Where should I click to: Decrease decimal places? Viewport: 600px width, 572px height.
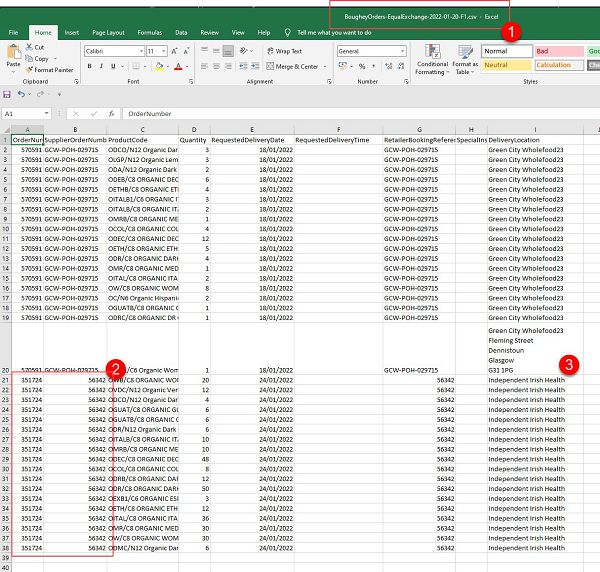(x=401, y=66)
